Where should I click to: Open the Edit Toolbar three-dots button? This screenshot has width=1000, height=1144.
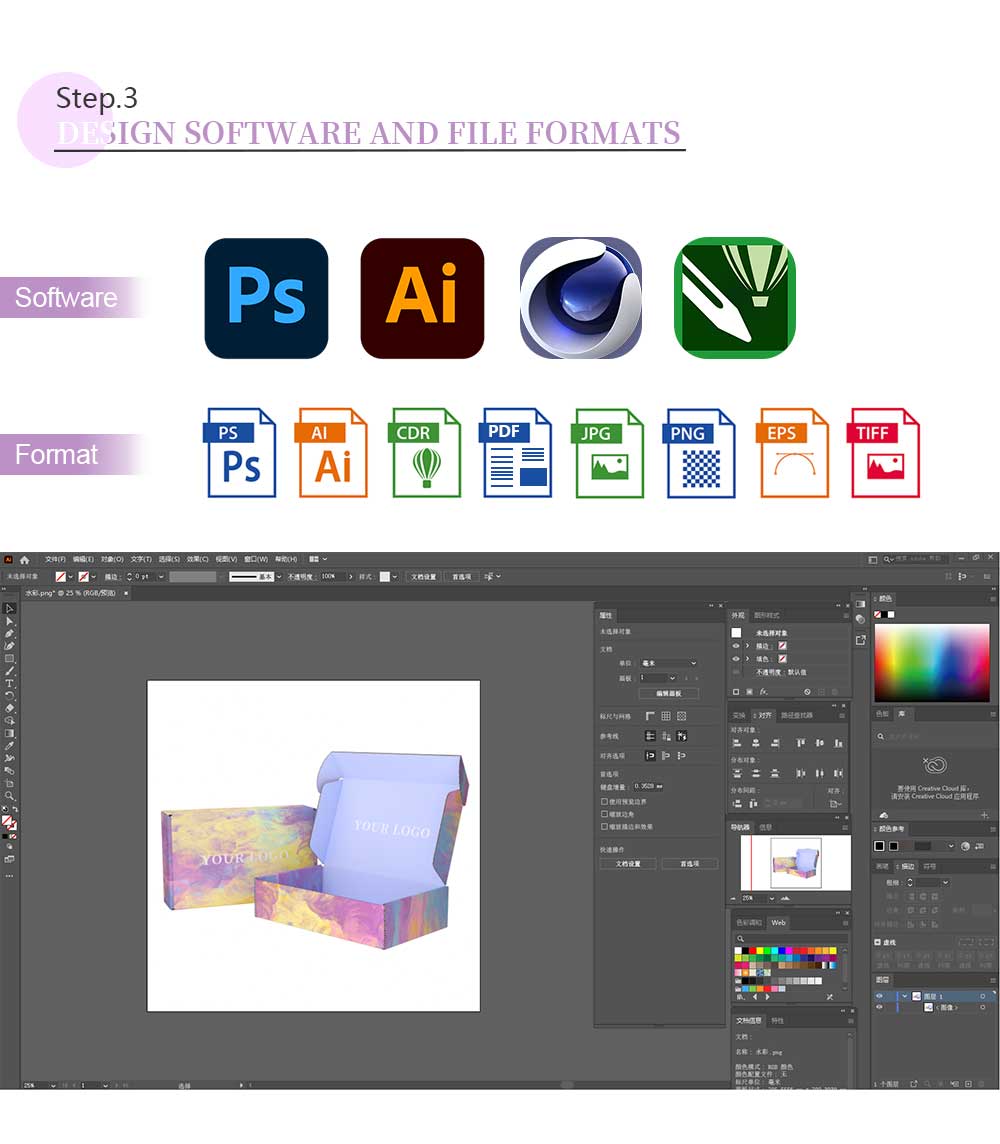tap(9, 876)
